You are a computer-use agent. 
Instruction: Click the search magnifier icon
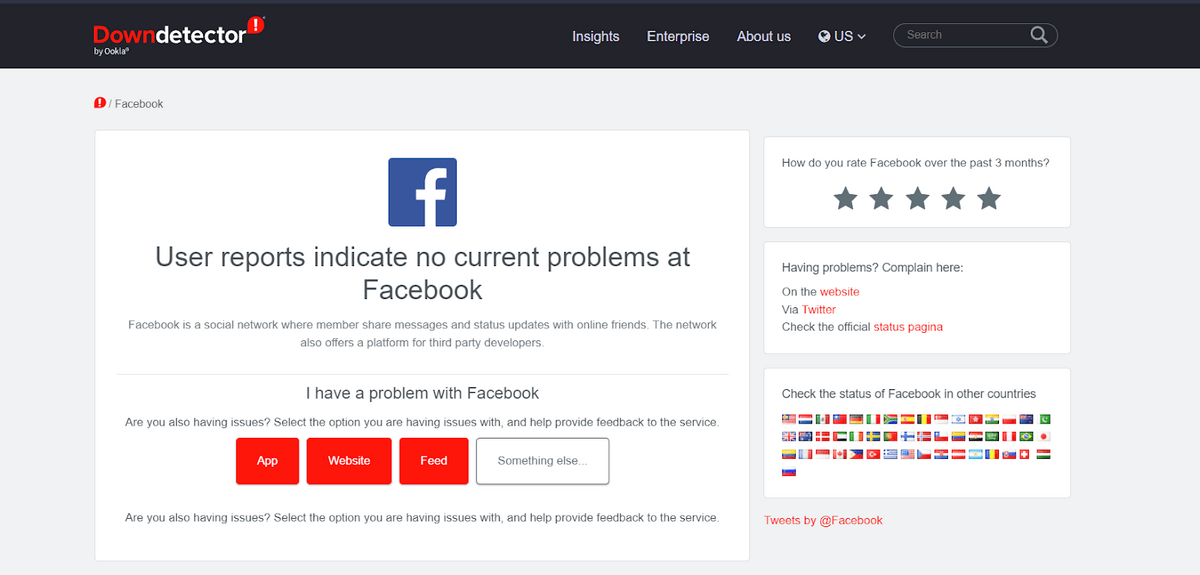pyautogui.click(x=1039, y=35)
